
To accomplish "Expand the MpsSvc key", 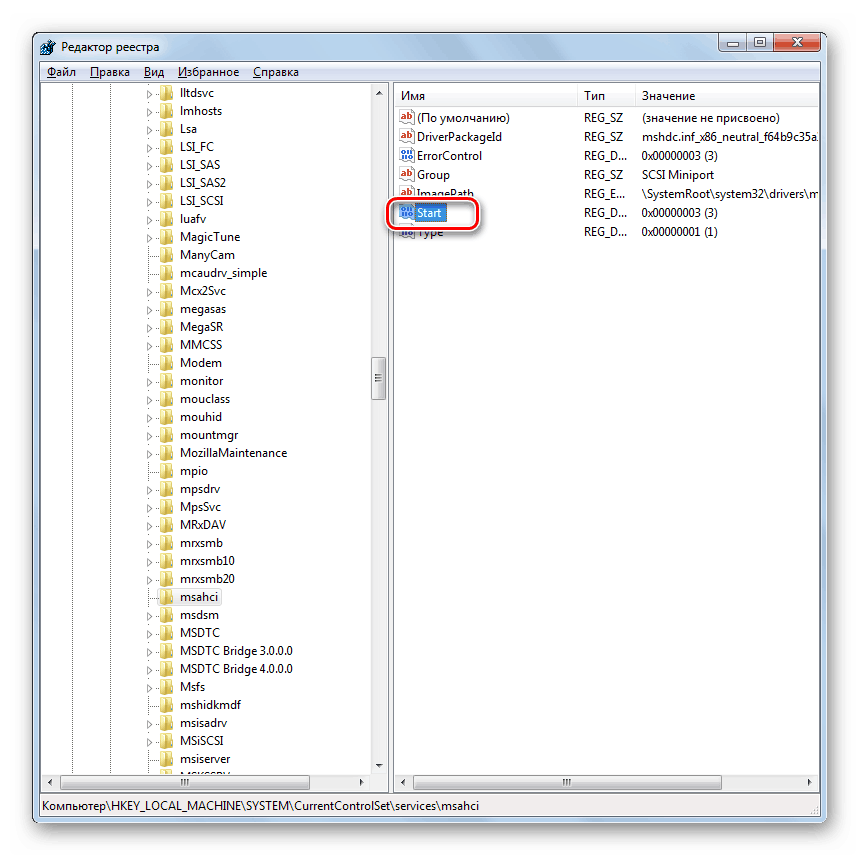I will [x=151, y=506].
